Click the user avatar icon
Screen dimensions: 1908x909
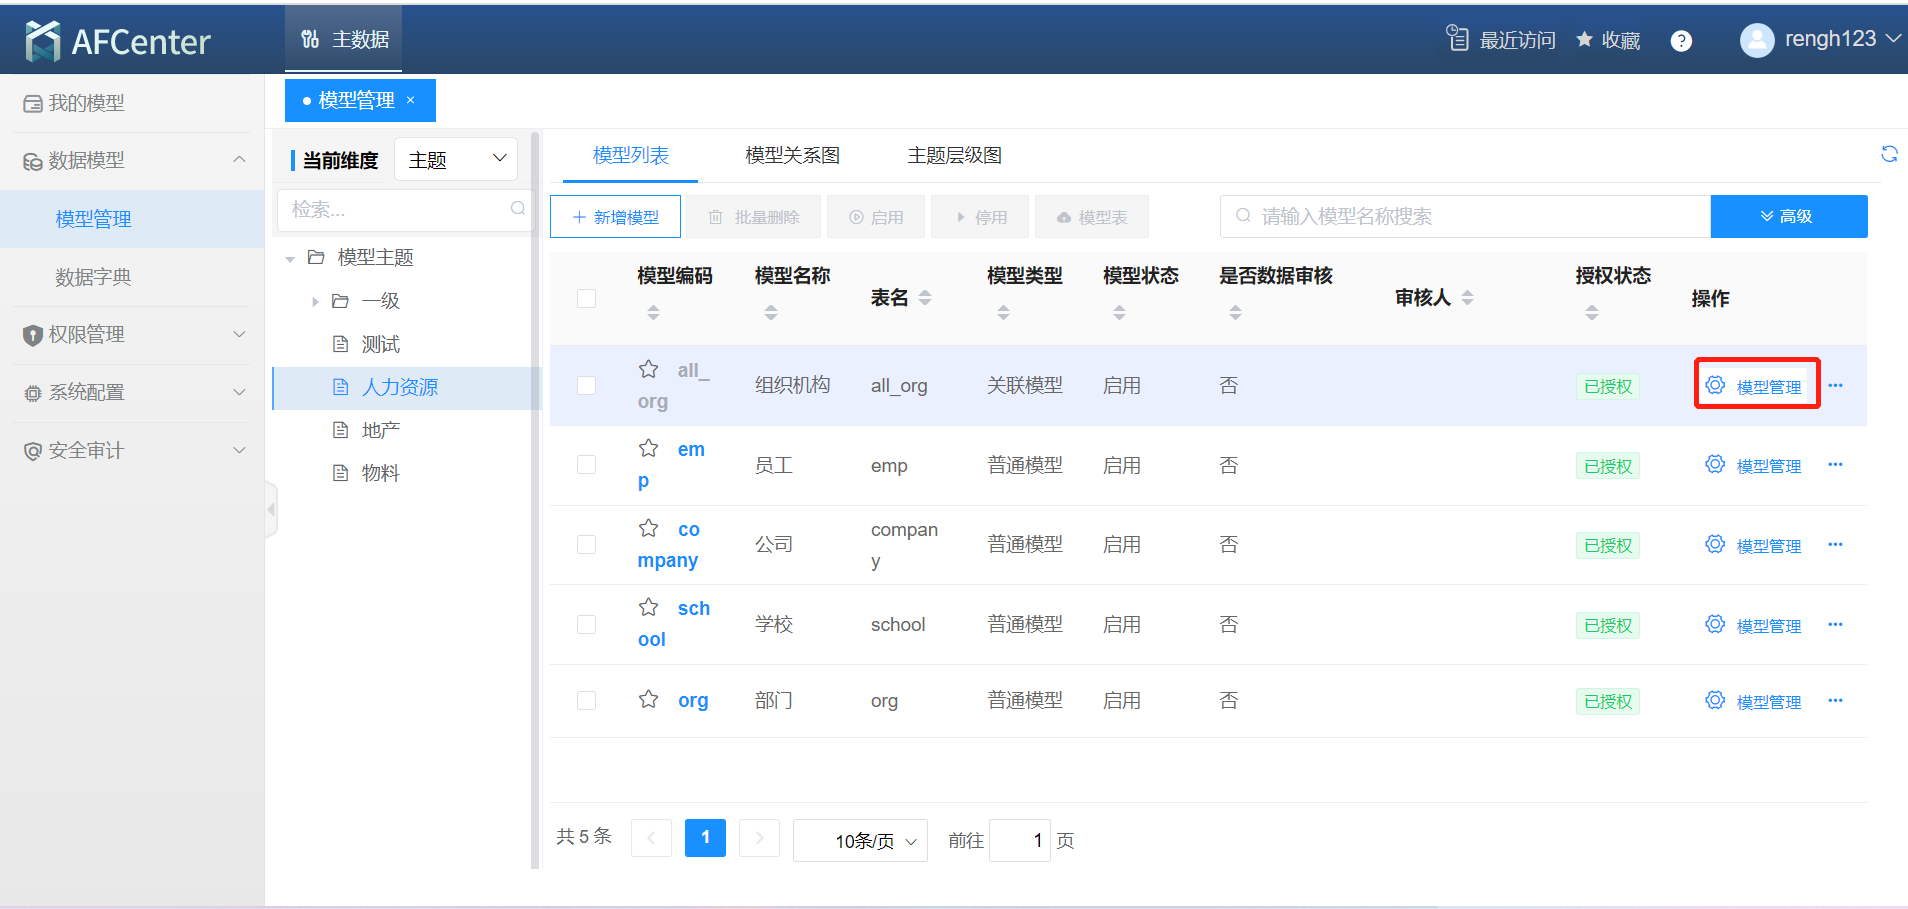(1757, 40)
